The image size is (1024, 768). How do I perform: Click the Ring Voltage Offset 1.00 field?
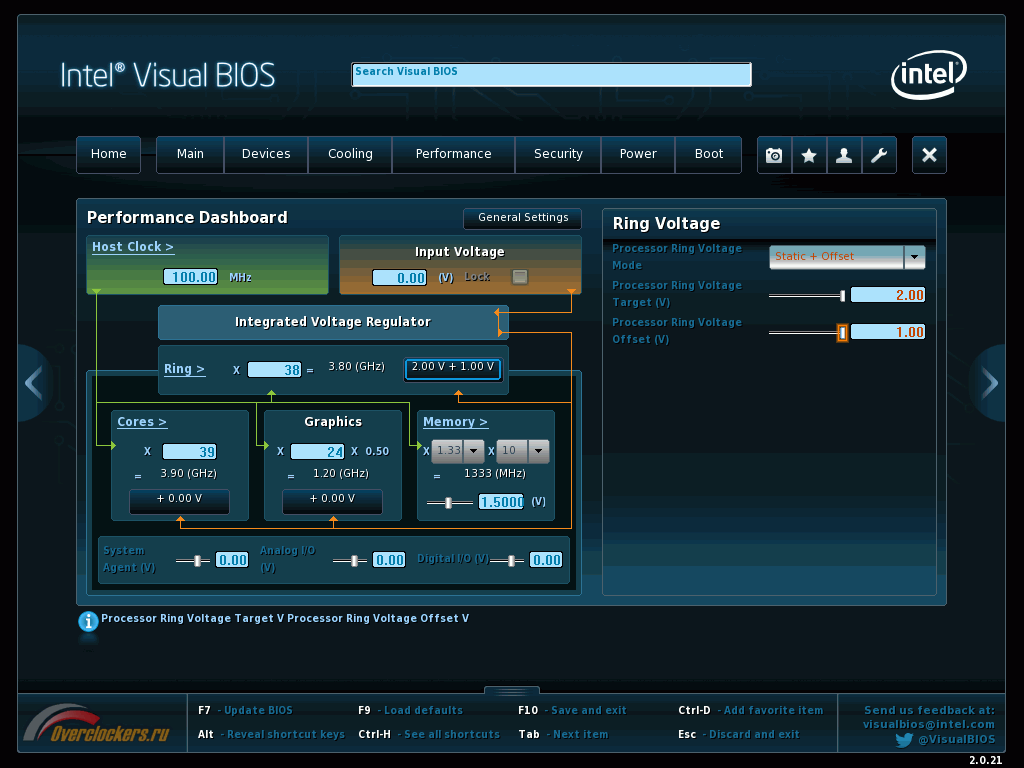pyautogui.click(x=888, y=332)
